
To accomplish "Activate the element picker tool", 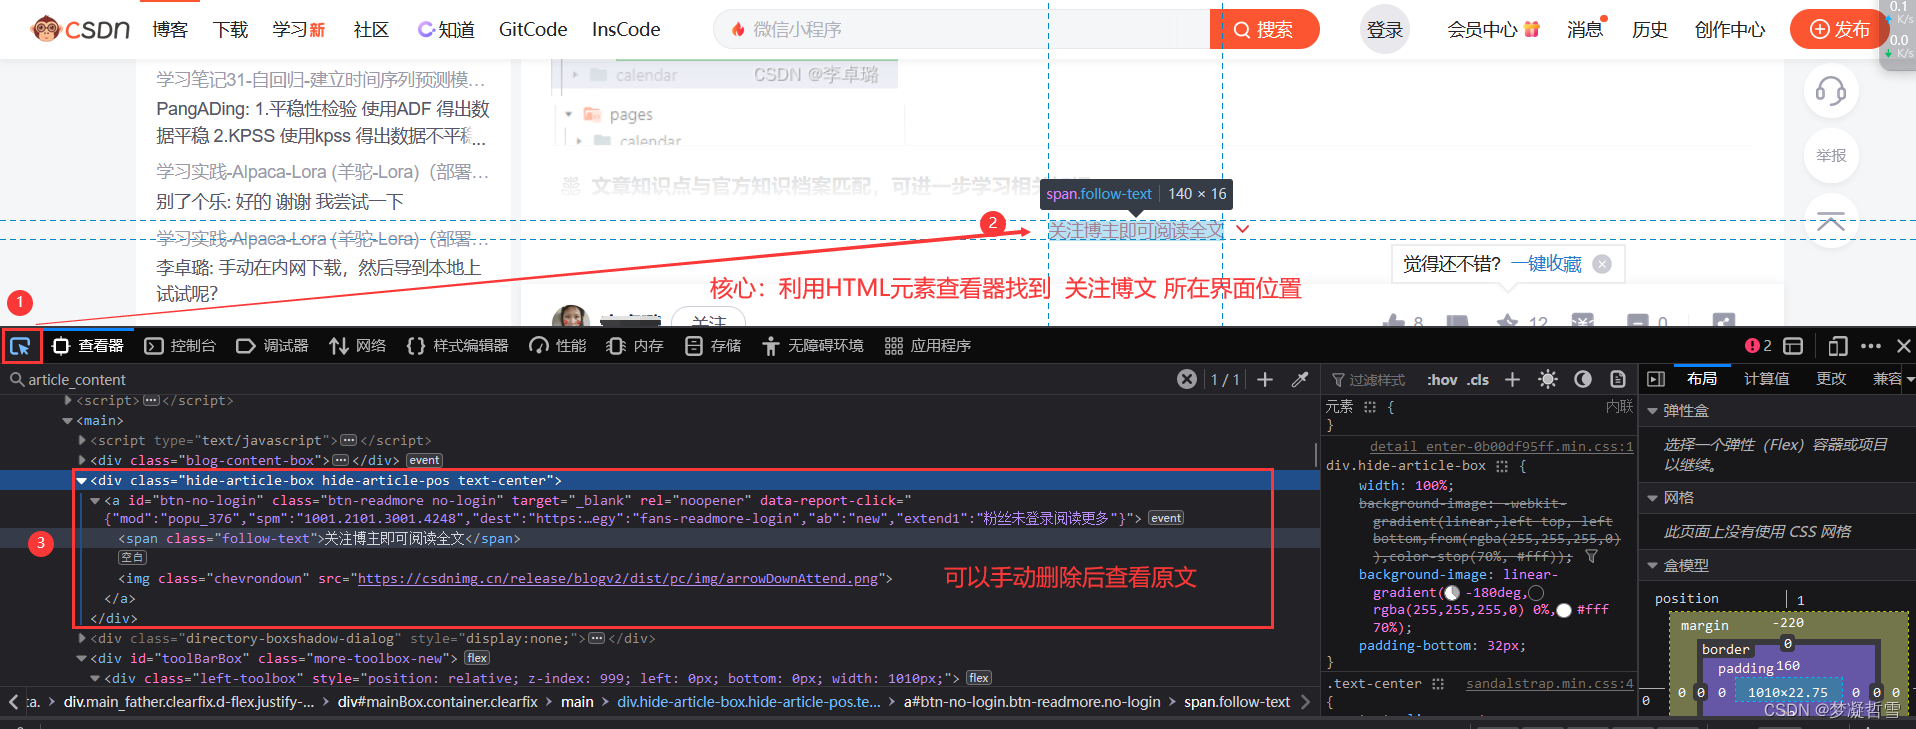I will tap(20, 346).
